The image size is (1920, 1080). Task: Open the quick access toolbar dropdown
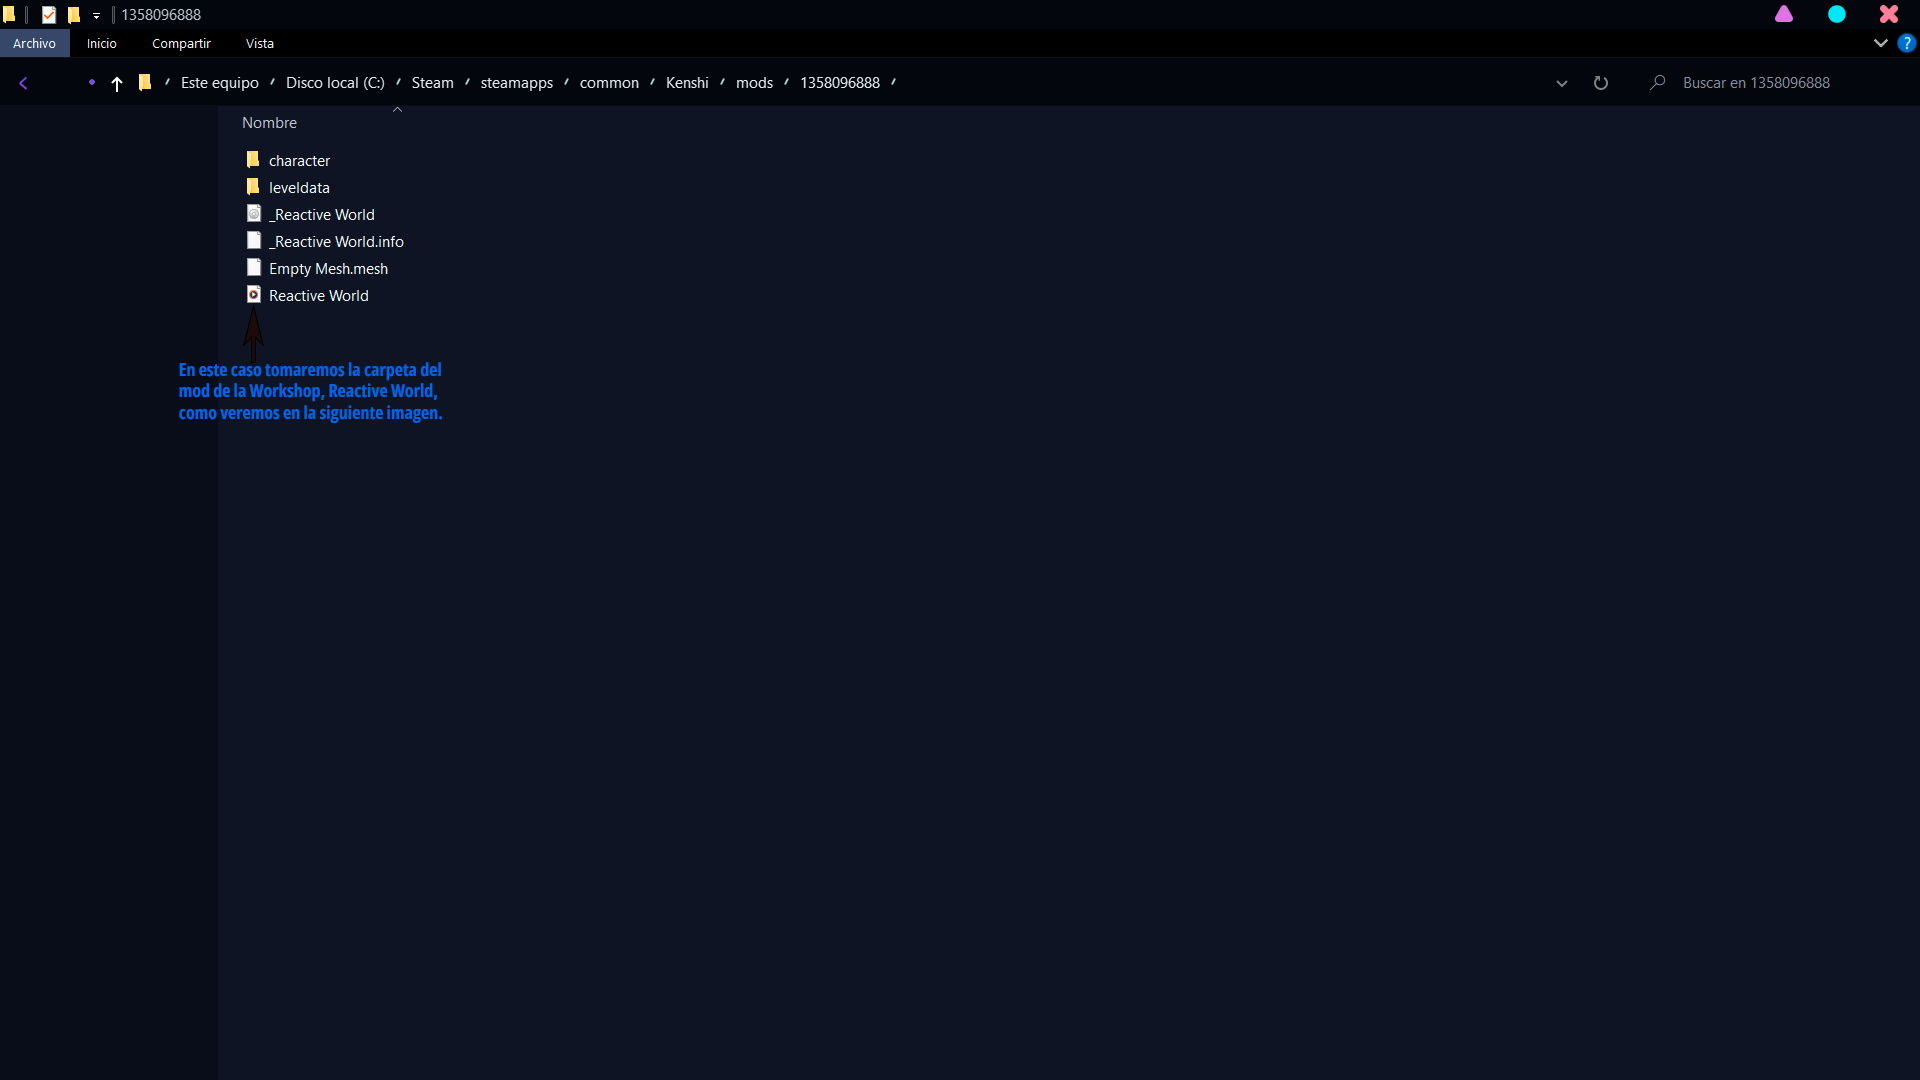click(96, 16)
